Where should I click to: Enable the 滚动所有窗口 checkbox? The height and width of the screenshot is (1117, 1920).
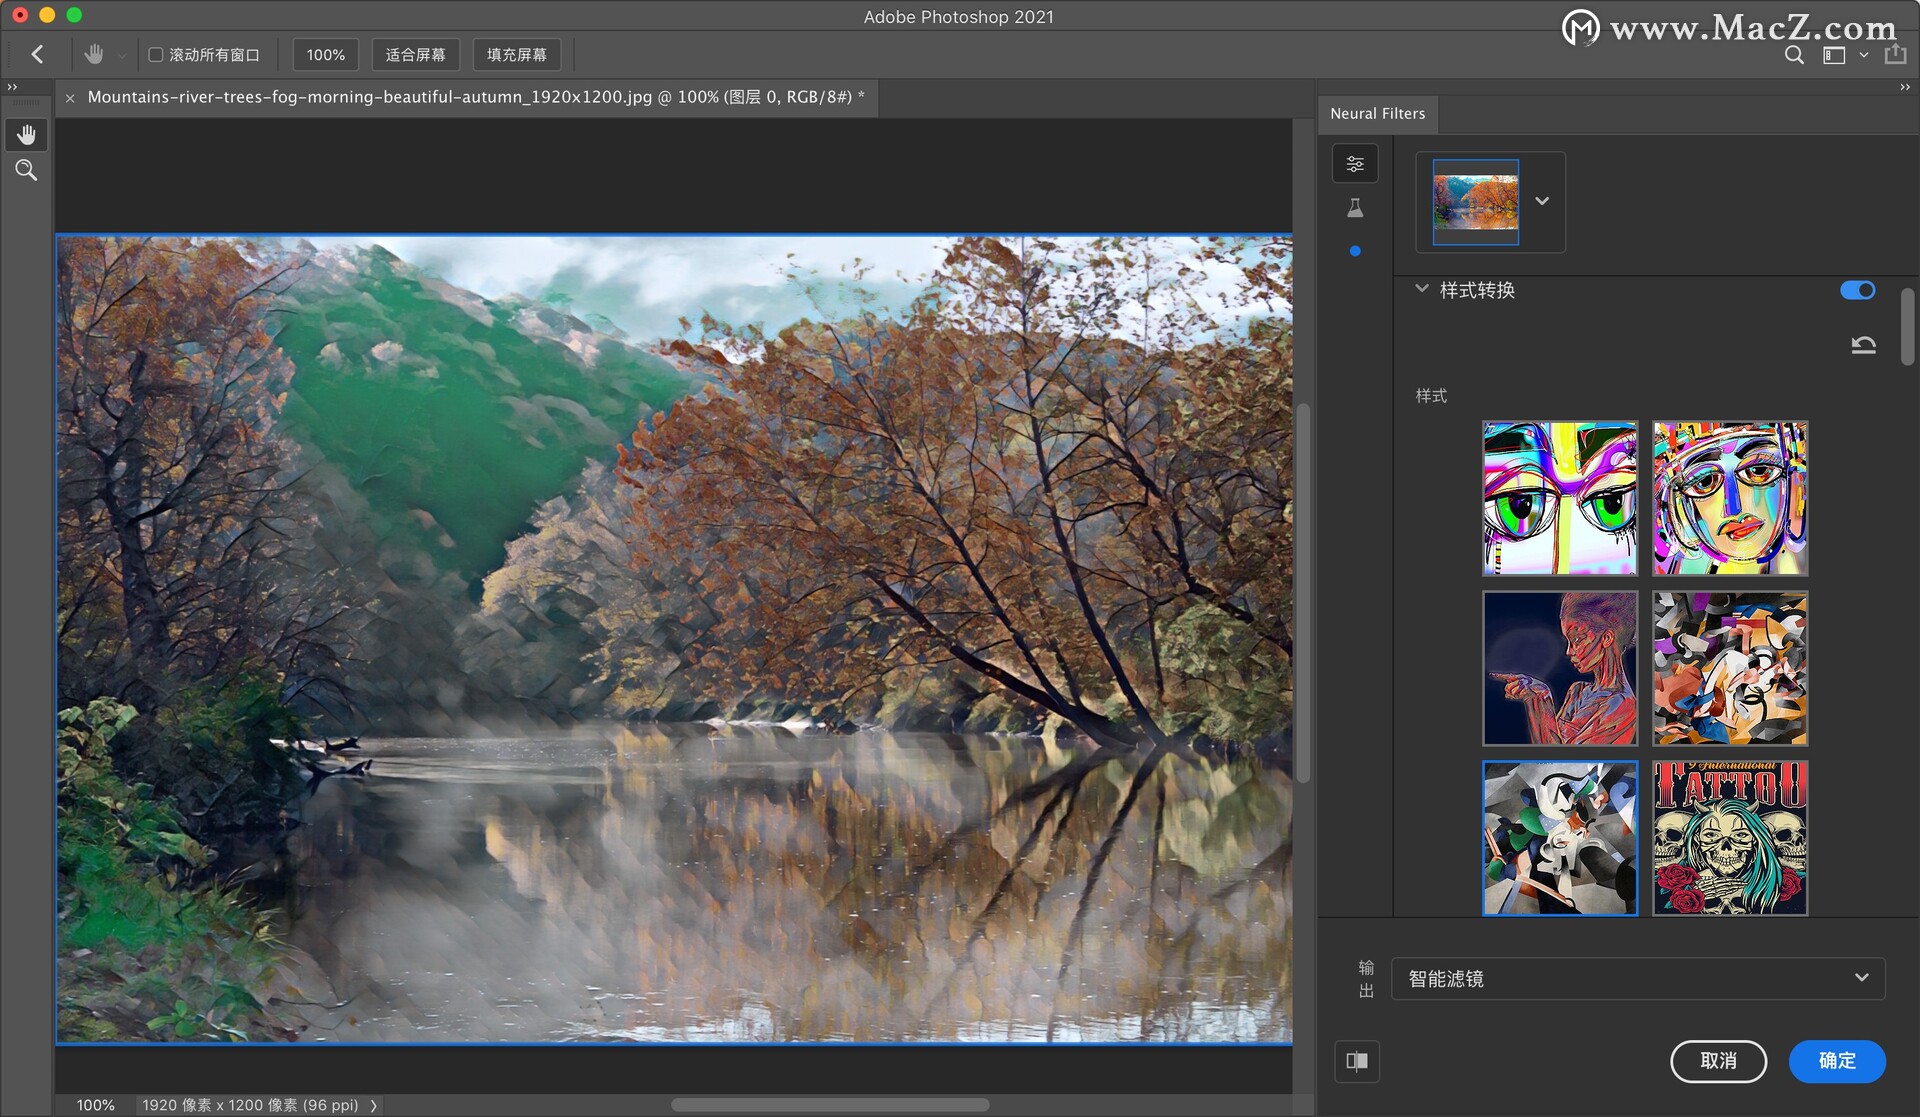coord(156,55)
